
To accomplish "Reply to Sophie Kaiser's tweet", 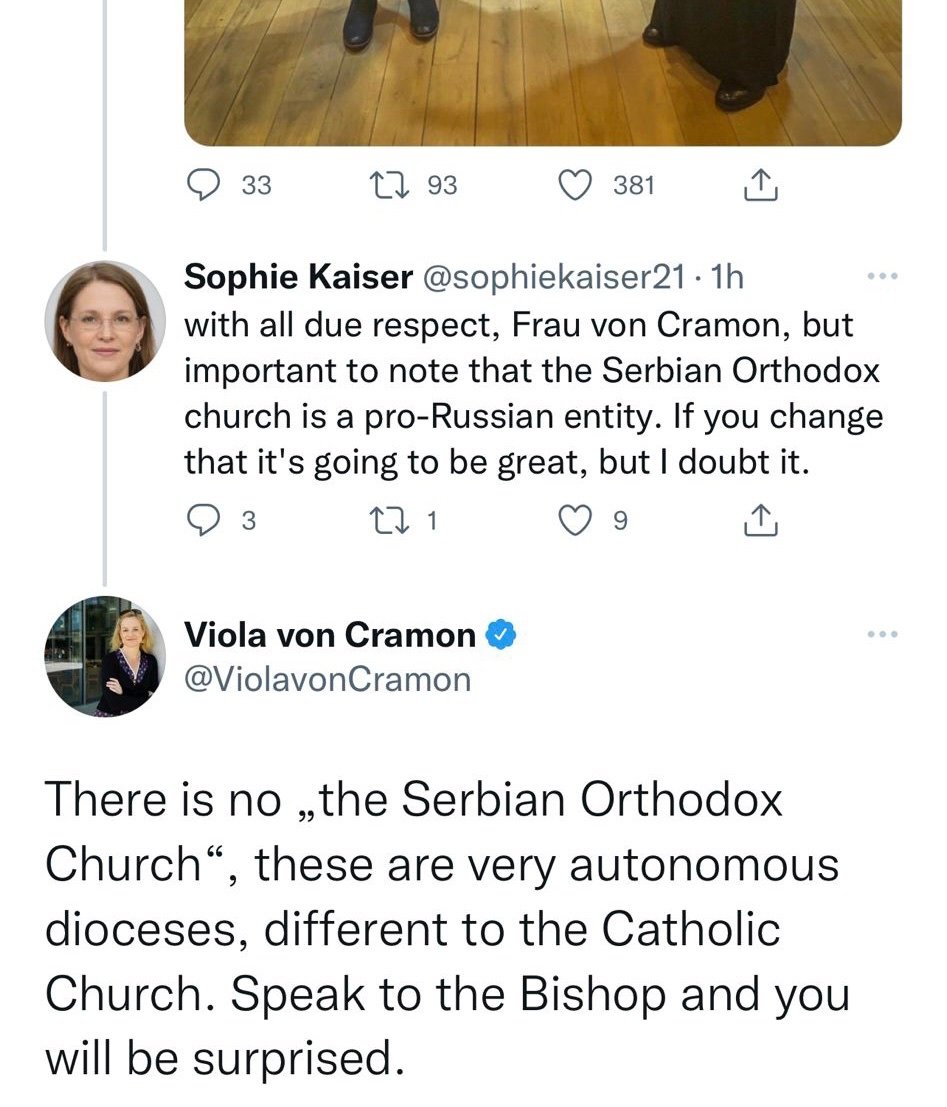I will (203, 521).
